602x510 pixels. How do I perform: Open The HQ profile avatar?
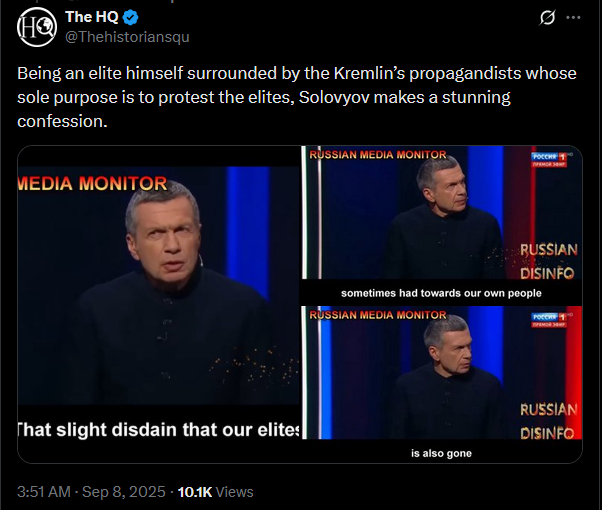coord(38,27)
